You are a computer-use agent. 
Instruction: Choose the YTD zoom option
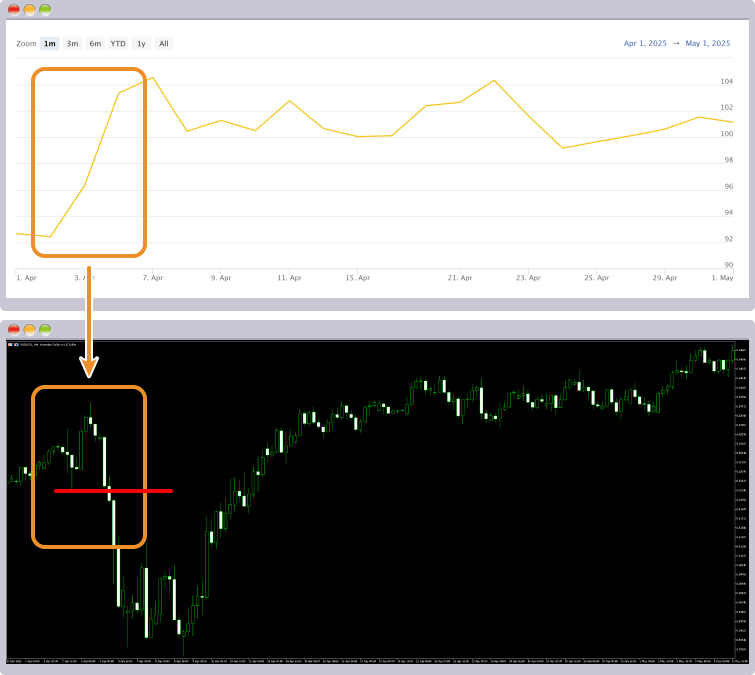[118, 44]
